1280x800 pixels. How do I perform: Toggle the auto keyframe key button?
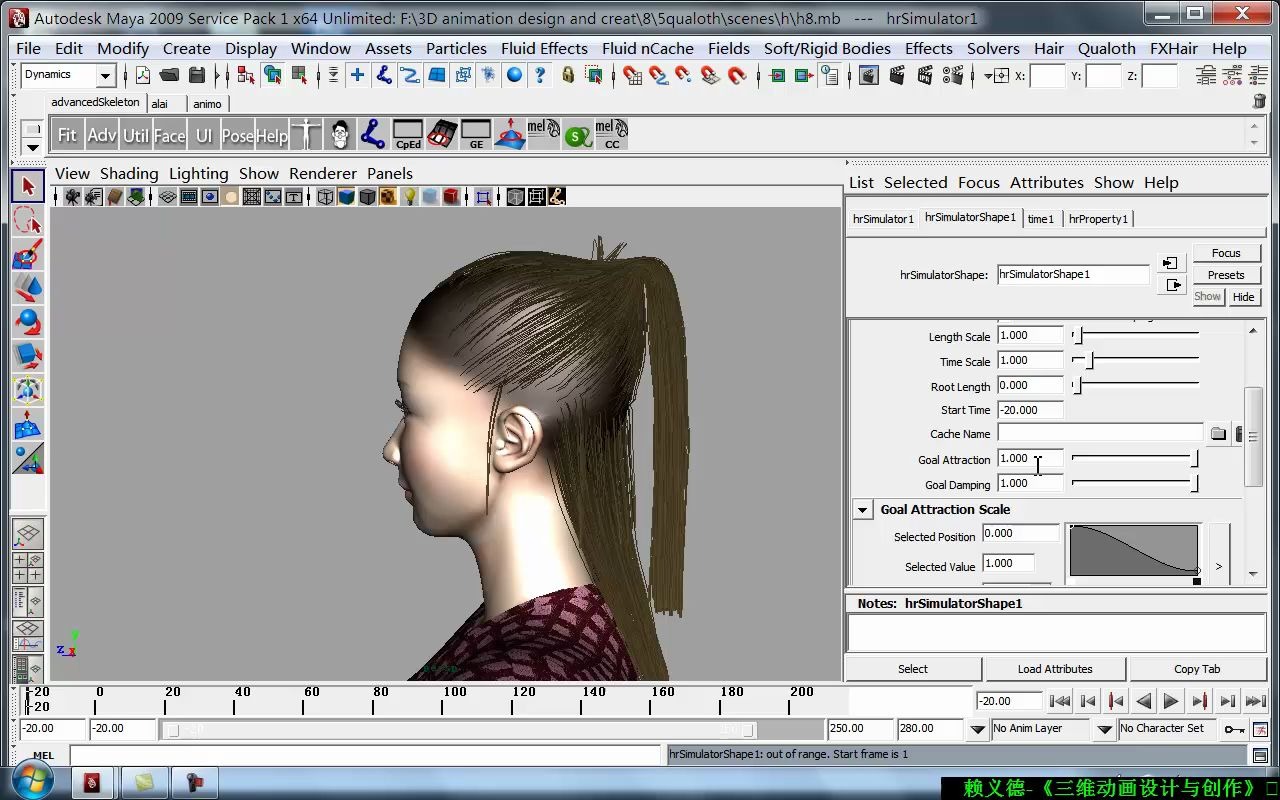coord(1235,729)
